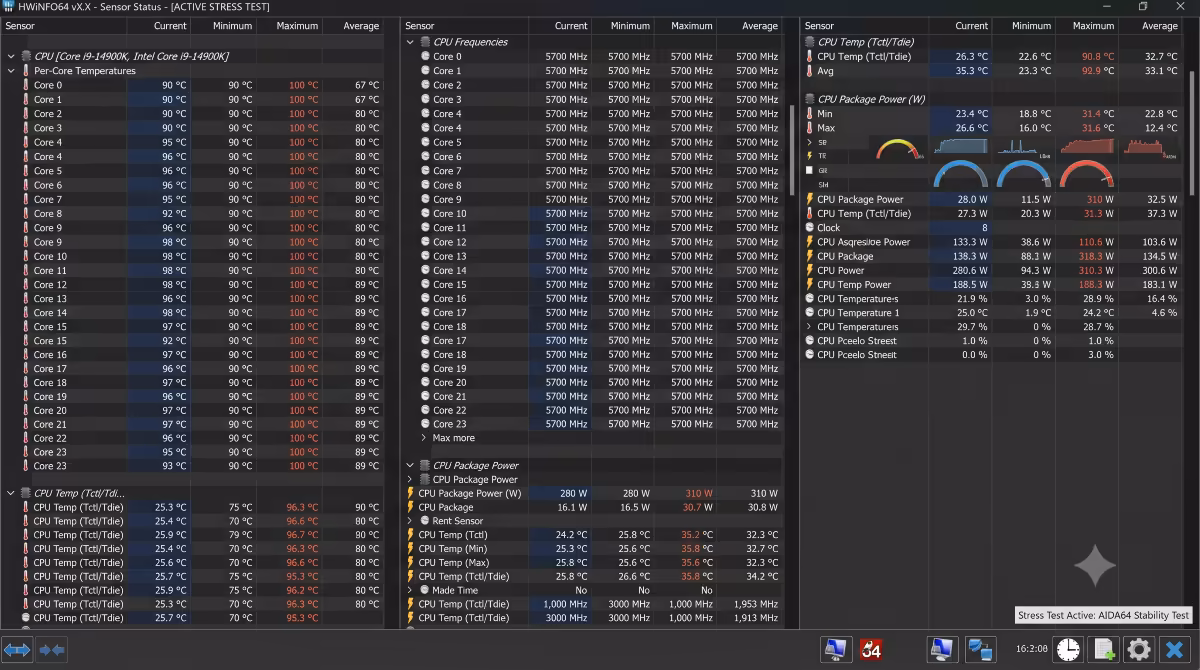The image size is (1200, 670).
Task: Click the chip icon next to CPU Frequencies
Action: click(425, 42)
